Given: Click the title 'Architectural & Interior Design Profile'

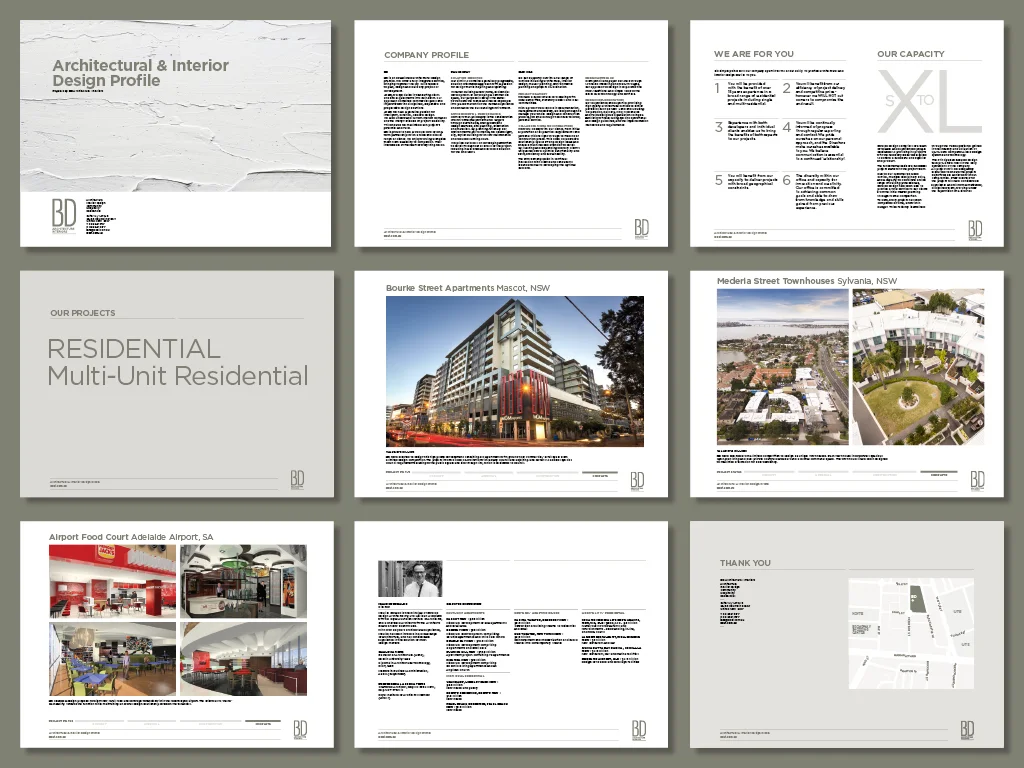Looking at the screenshot, I should click(x=140, y=72).
